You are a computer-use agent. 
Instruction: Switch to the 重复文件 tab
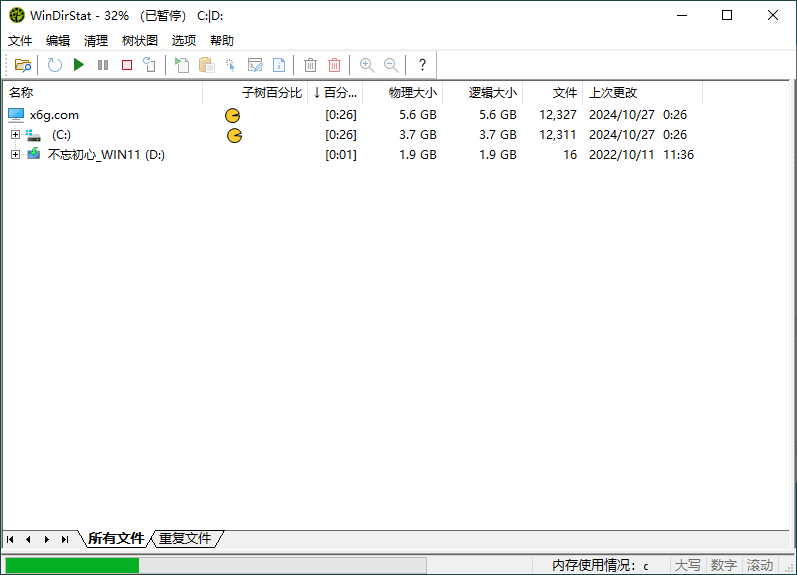185,538
